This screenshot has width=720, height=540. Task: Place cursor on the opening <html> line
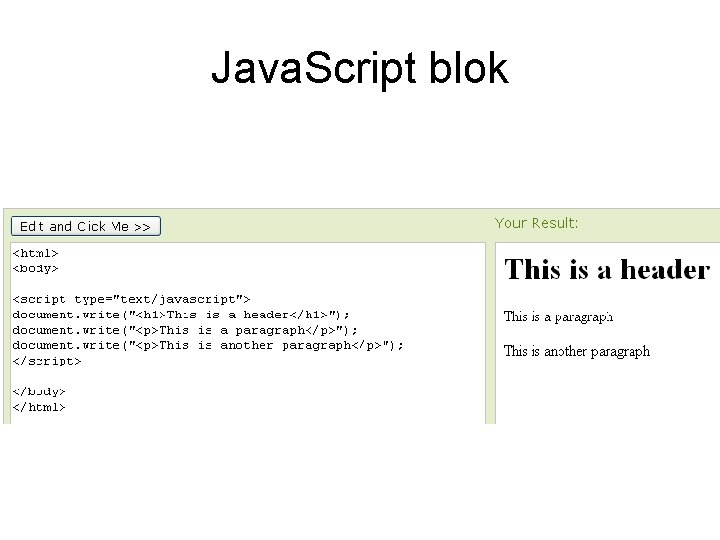35,253
